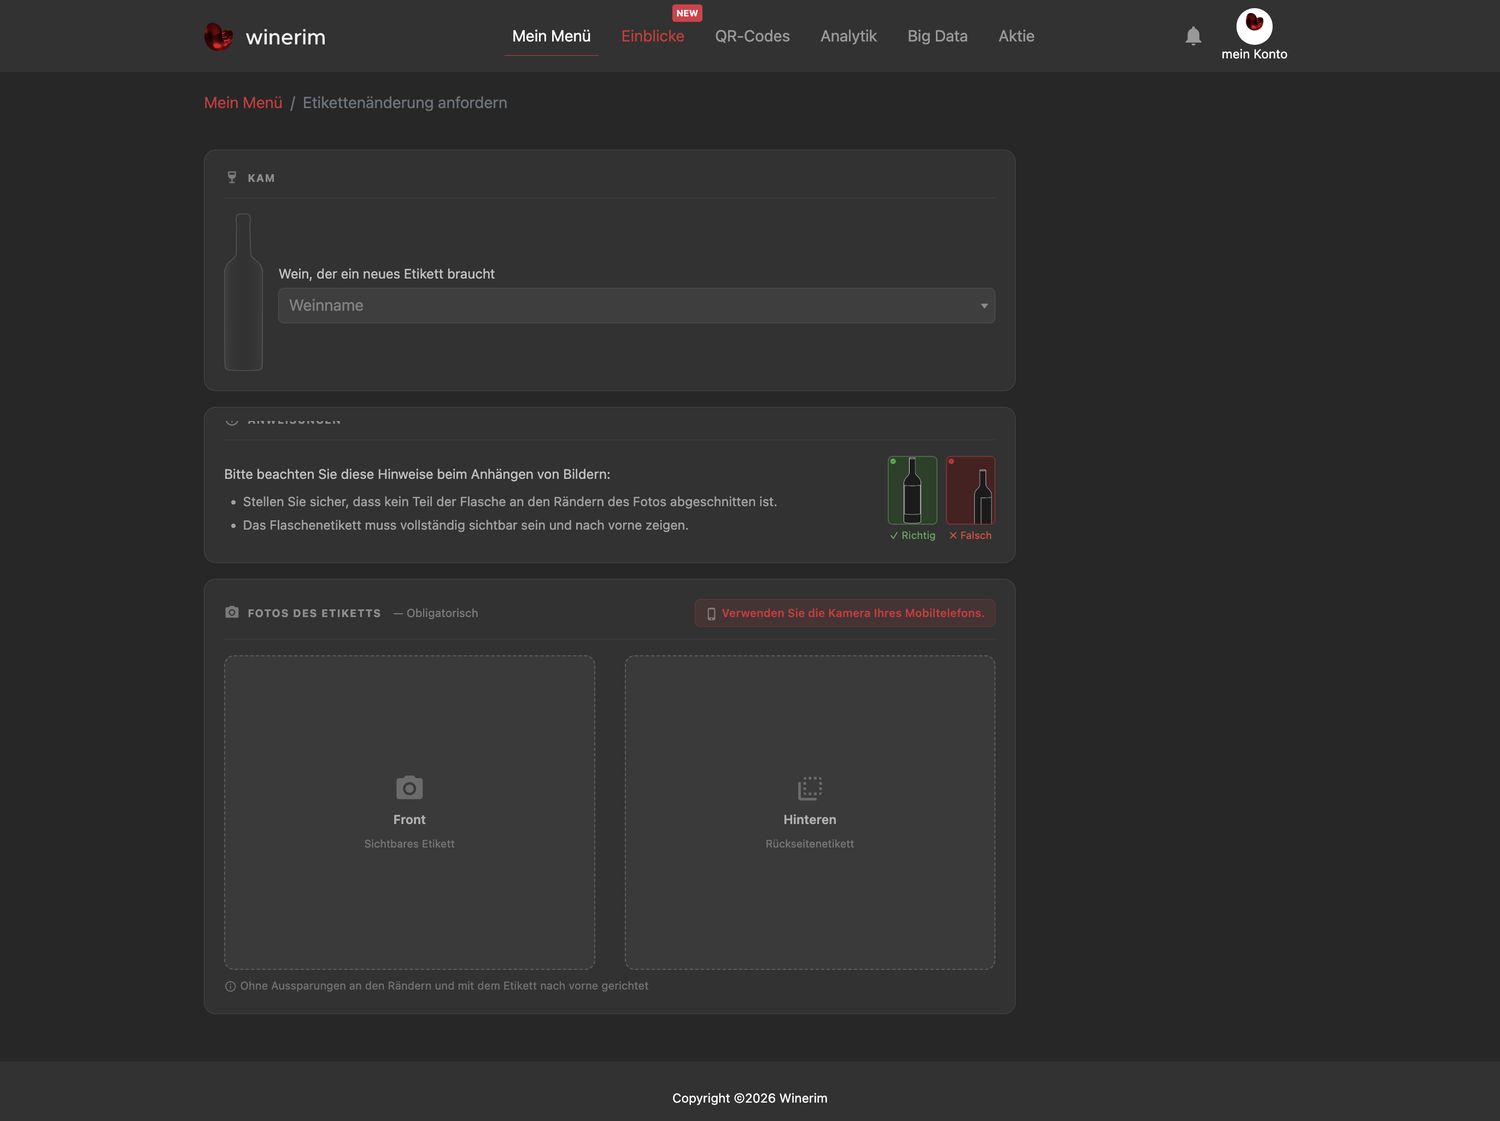Click the Rückseitenetikett caption

[x=810, y=844]
